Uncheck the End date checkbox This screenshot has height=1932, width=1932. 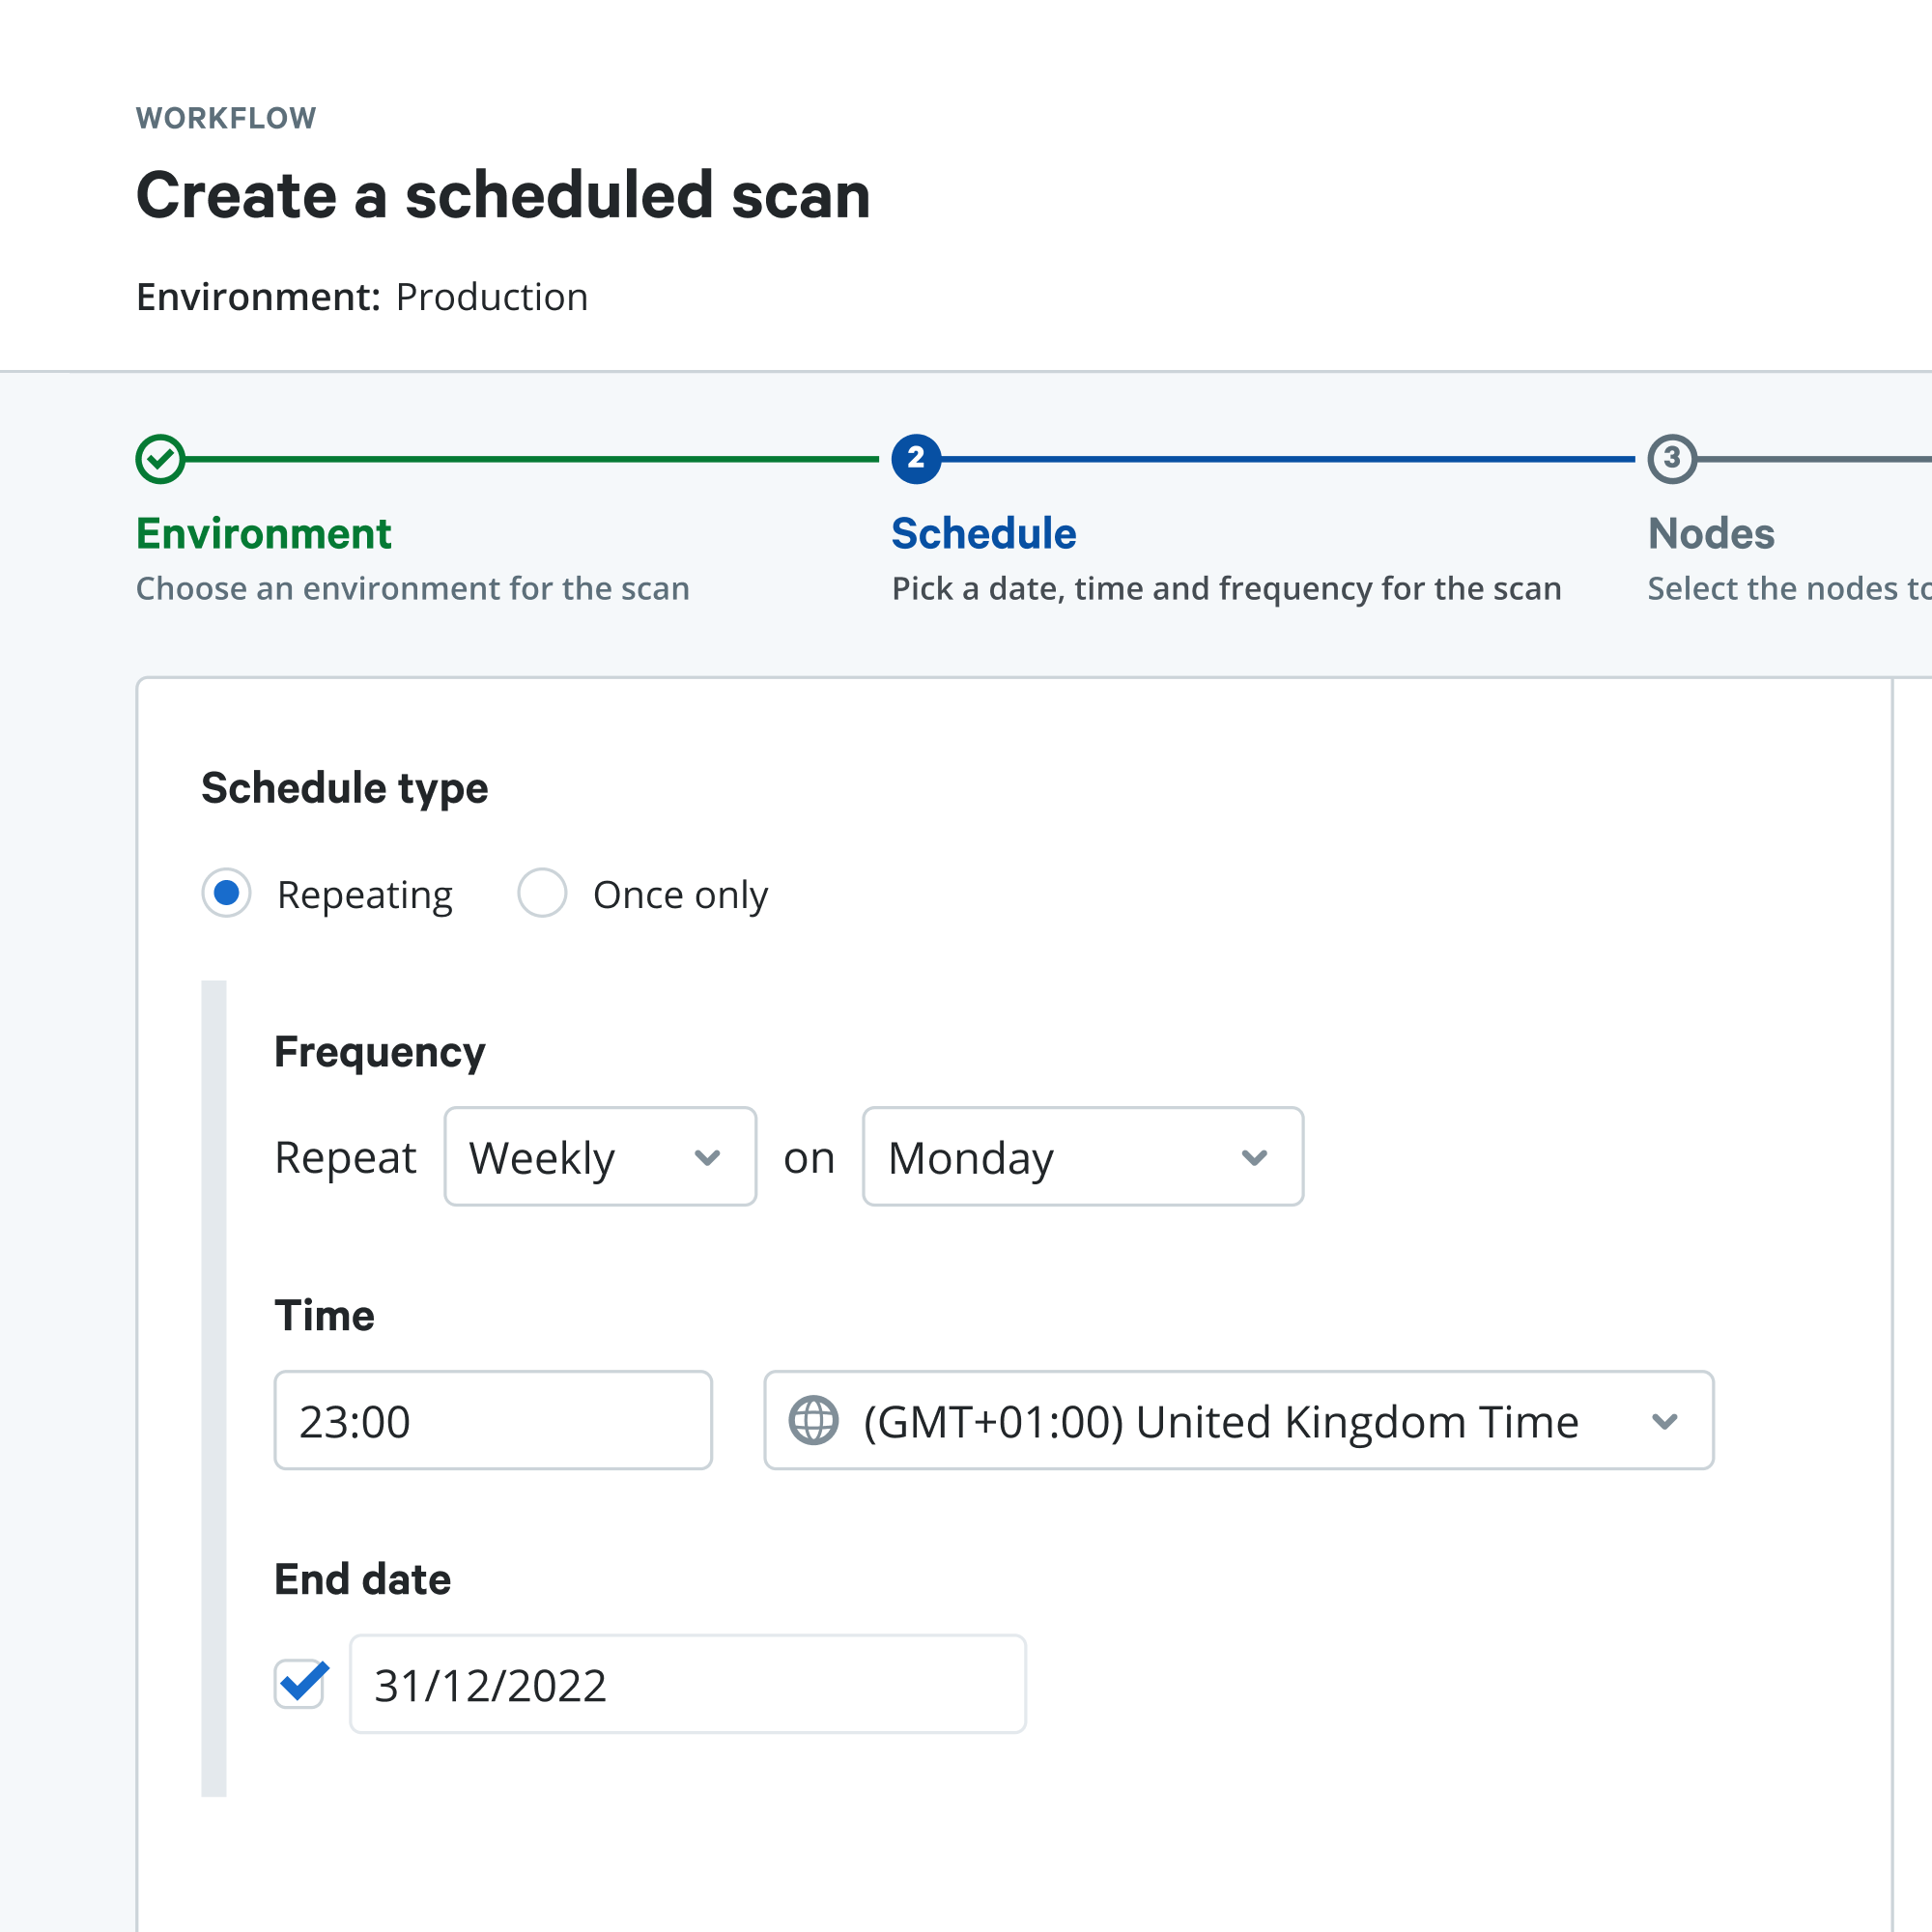point(299,1684)
